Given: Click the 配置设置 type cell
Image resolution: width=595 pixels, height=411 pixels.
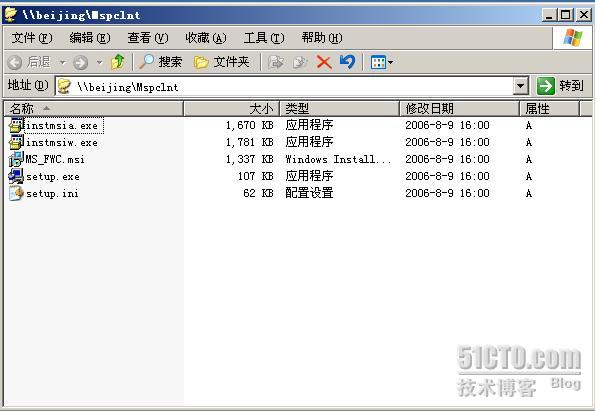Looking at the screenshot, I should click(309, 193).
